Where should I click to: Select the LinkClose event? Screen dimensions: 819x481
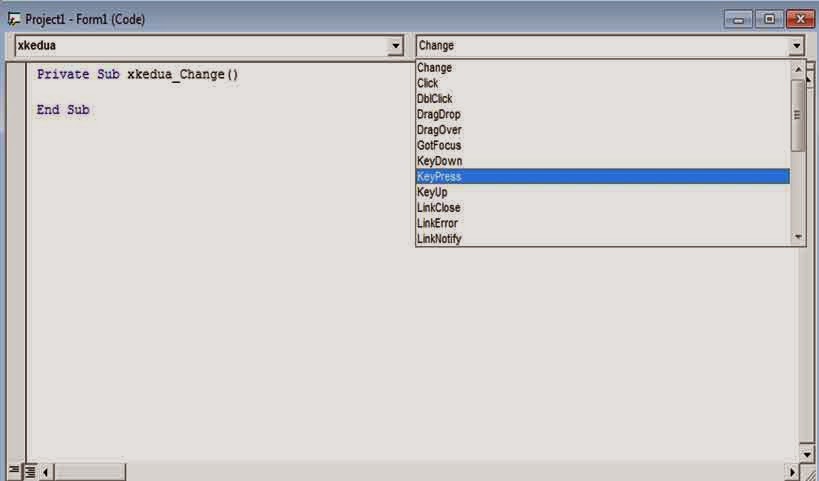pos(603,208)
